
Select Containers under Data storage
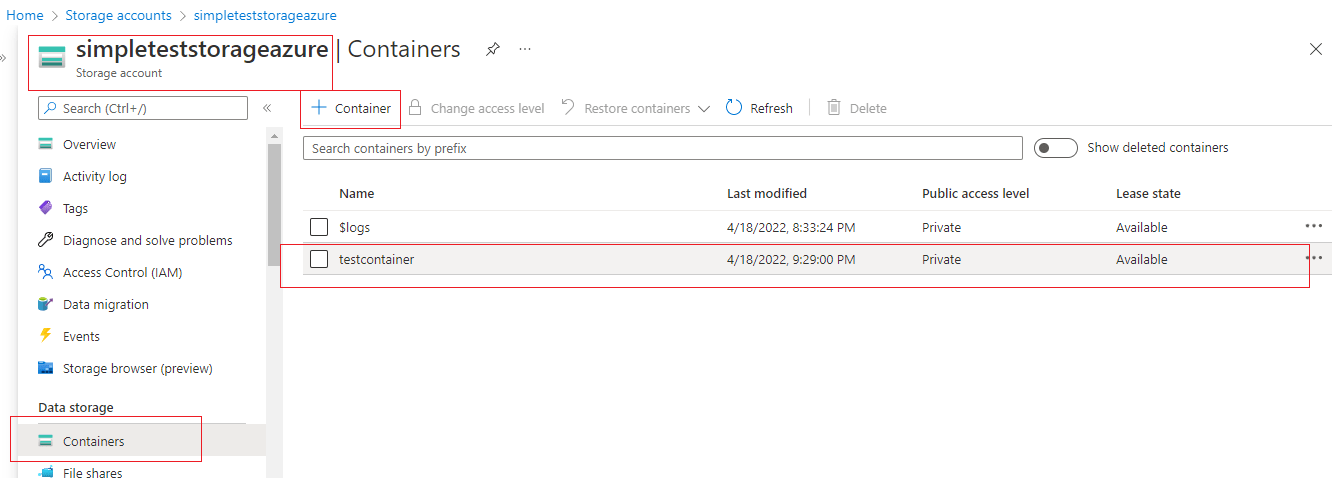(x=94, y=441)
